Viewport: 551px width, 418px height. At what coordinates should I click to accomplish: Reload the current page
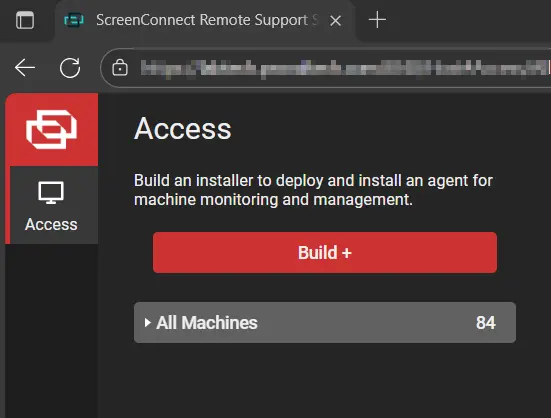point(70,67)
